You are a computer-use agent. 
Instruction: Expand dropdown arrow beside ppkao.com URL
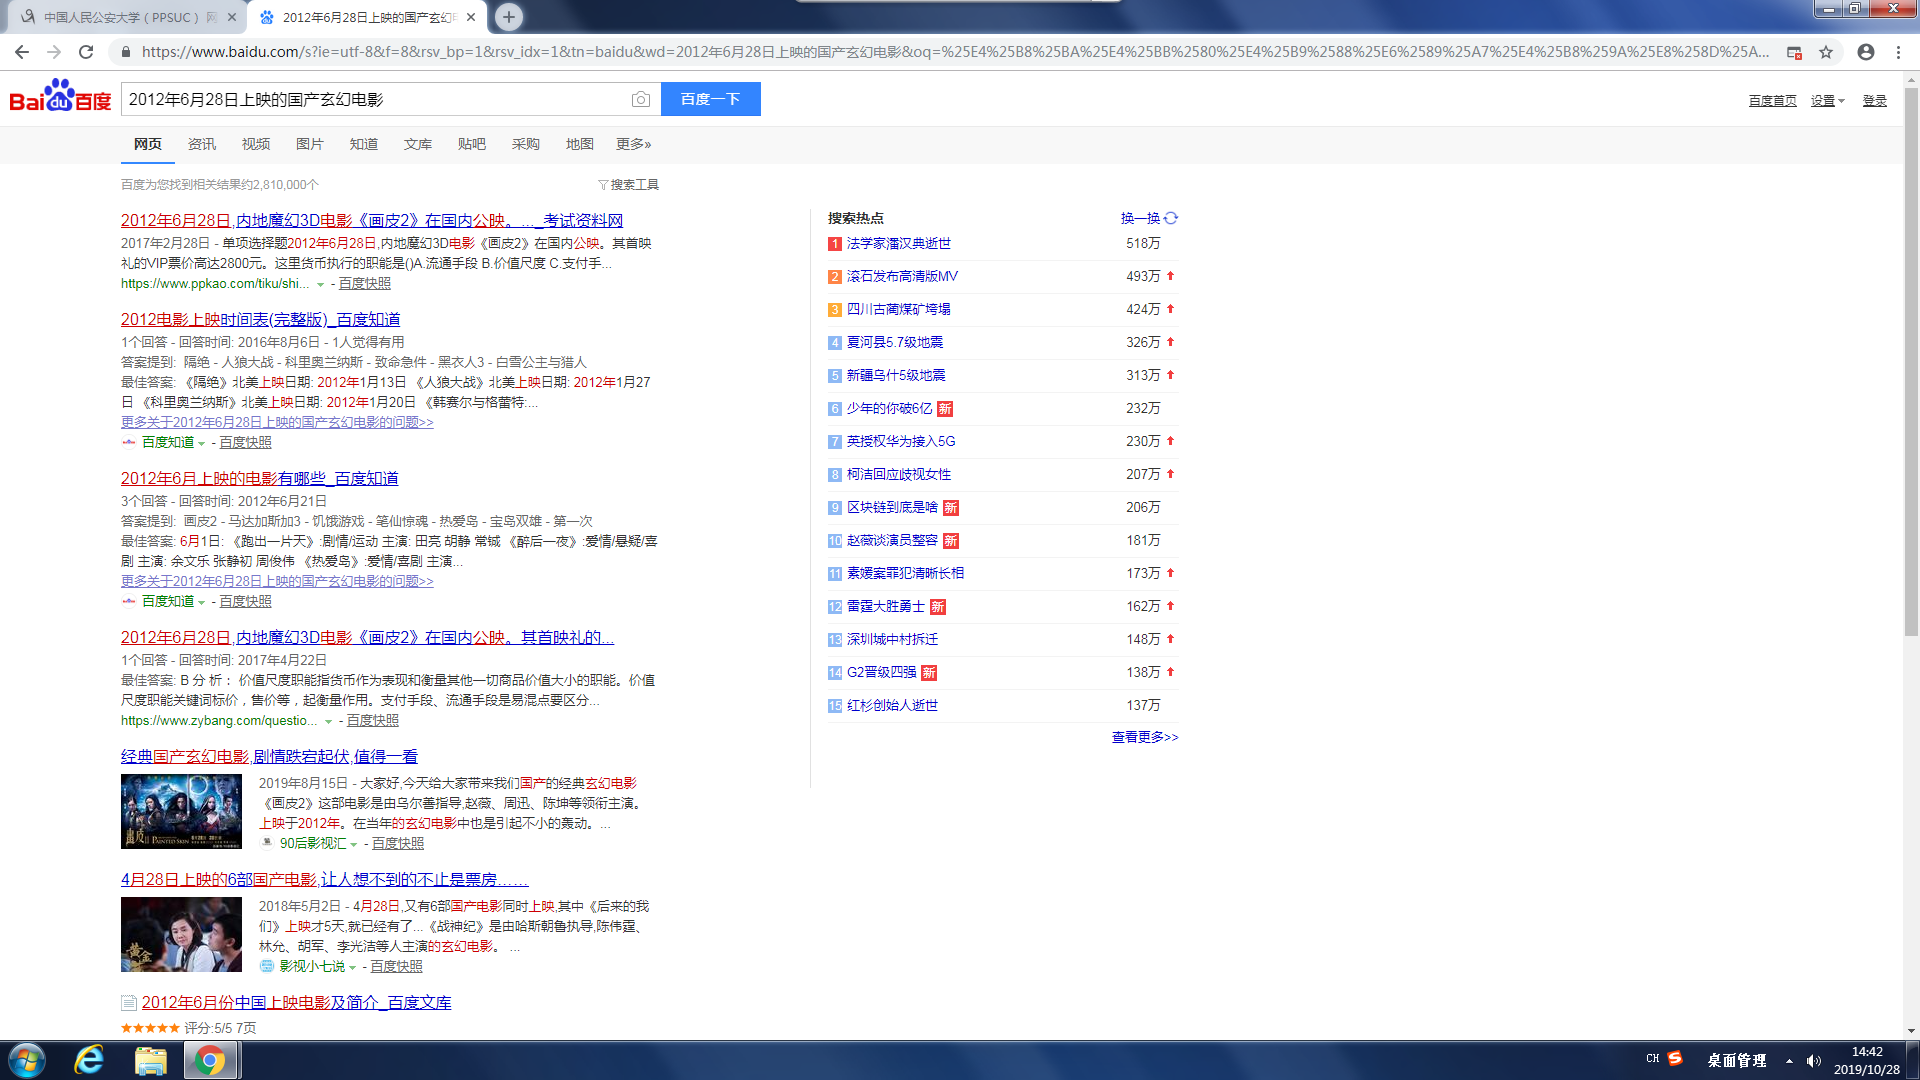[x=321, y=285]
